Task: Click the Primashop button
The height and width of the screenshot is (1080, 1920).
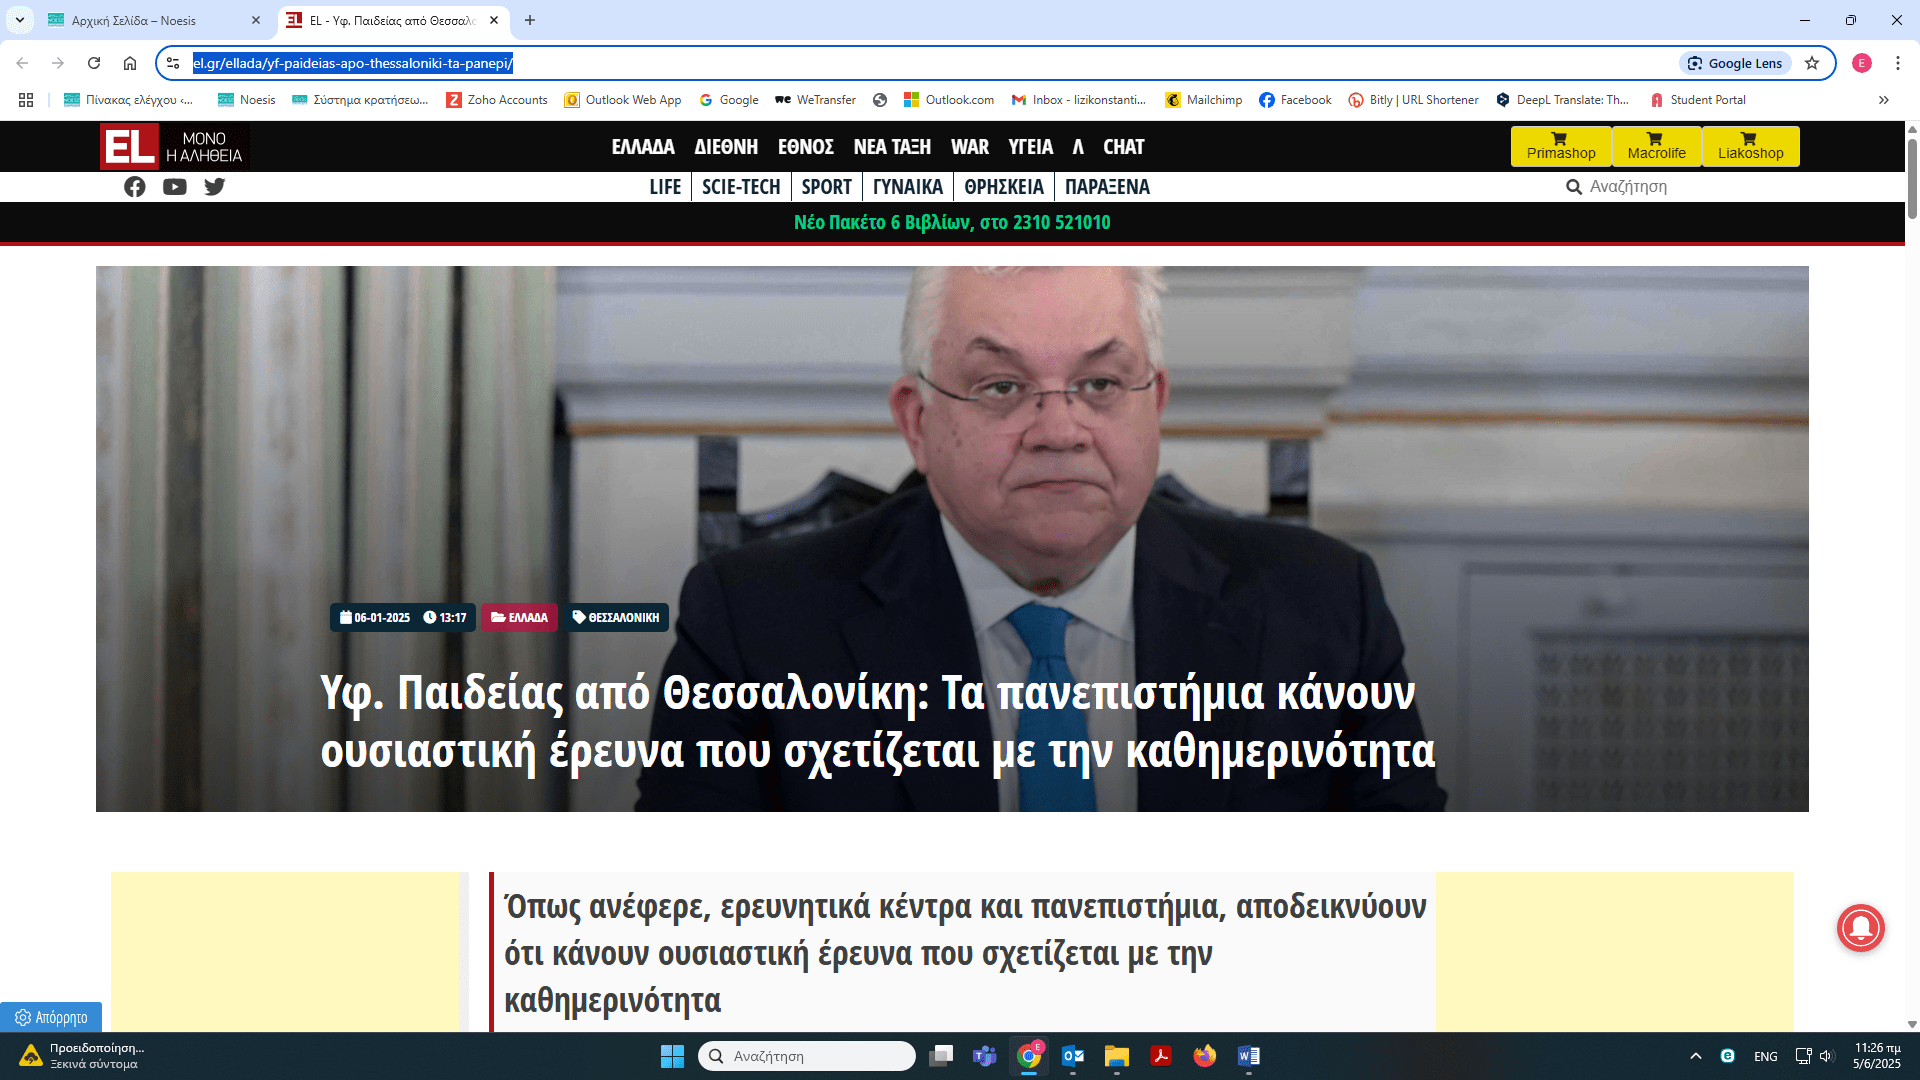Action: (x=1560, y=146)
